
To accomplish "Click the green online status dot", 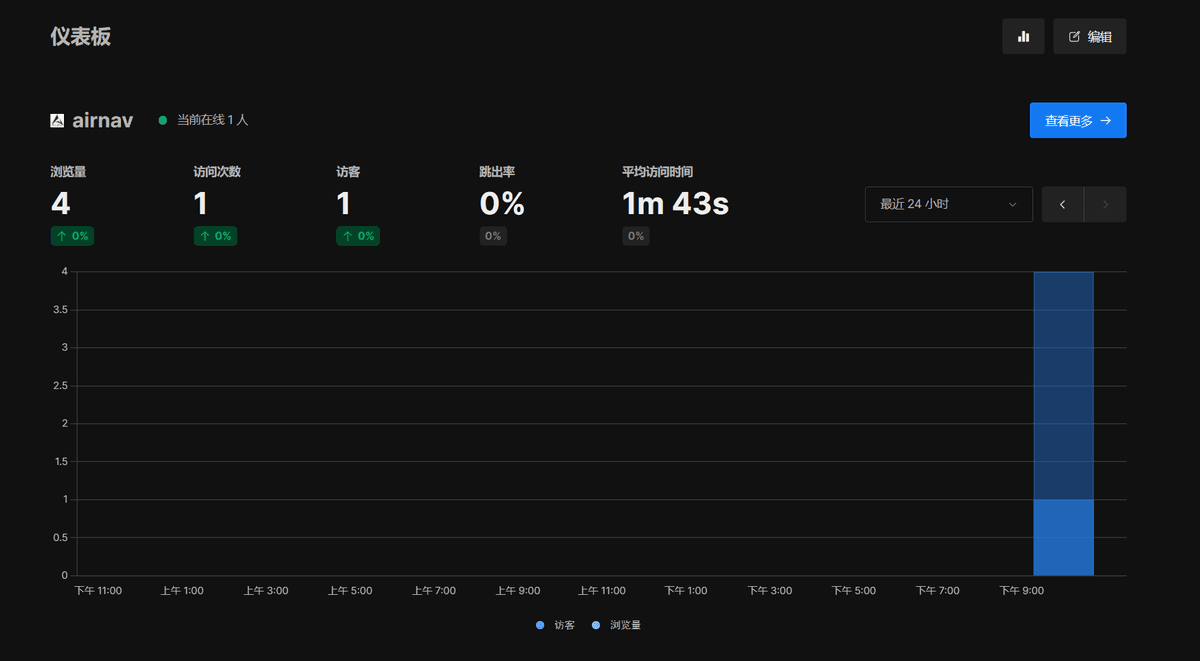I will [x=163, y=120].
